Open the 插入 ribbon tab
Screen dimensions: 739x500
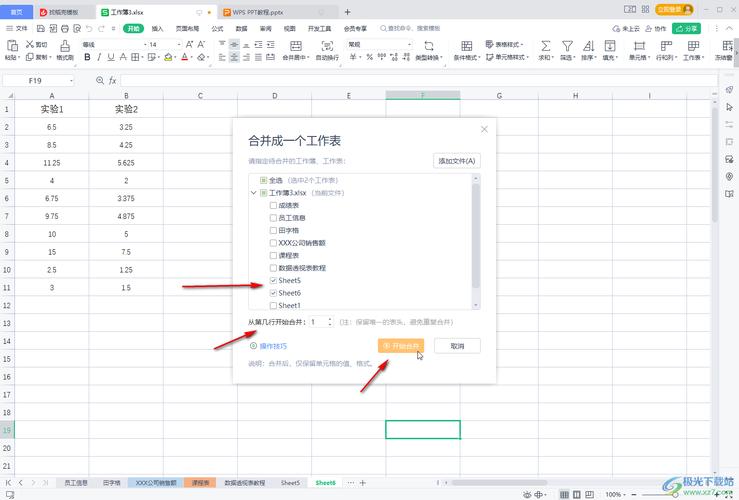click(157, 29)
